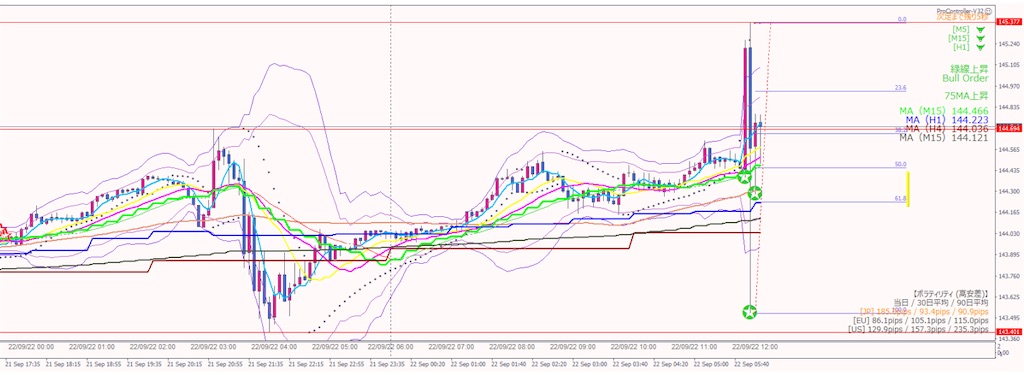The image size is (1024, 375).
Task: Click the [JP] volatility pips row
Action: (925, 312)
